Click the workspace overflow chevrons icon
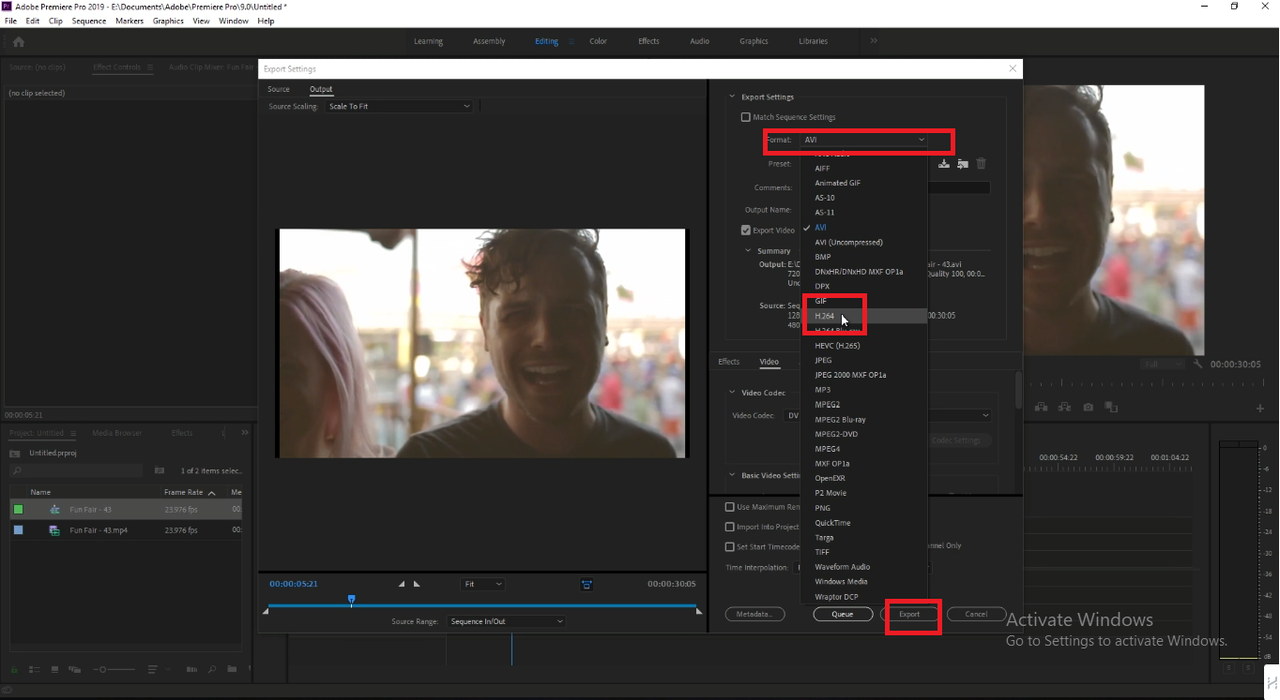The width and height of the screenshot is (1280, 700). click(x=873, y=41)
